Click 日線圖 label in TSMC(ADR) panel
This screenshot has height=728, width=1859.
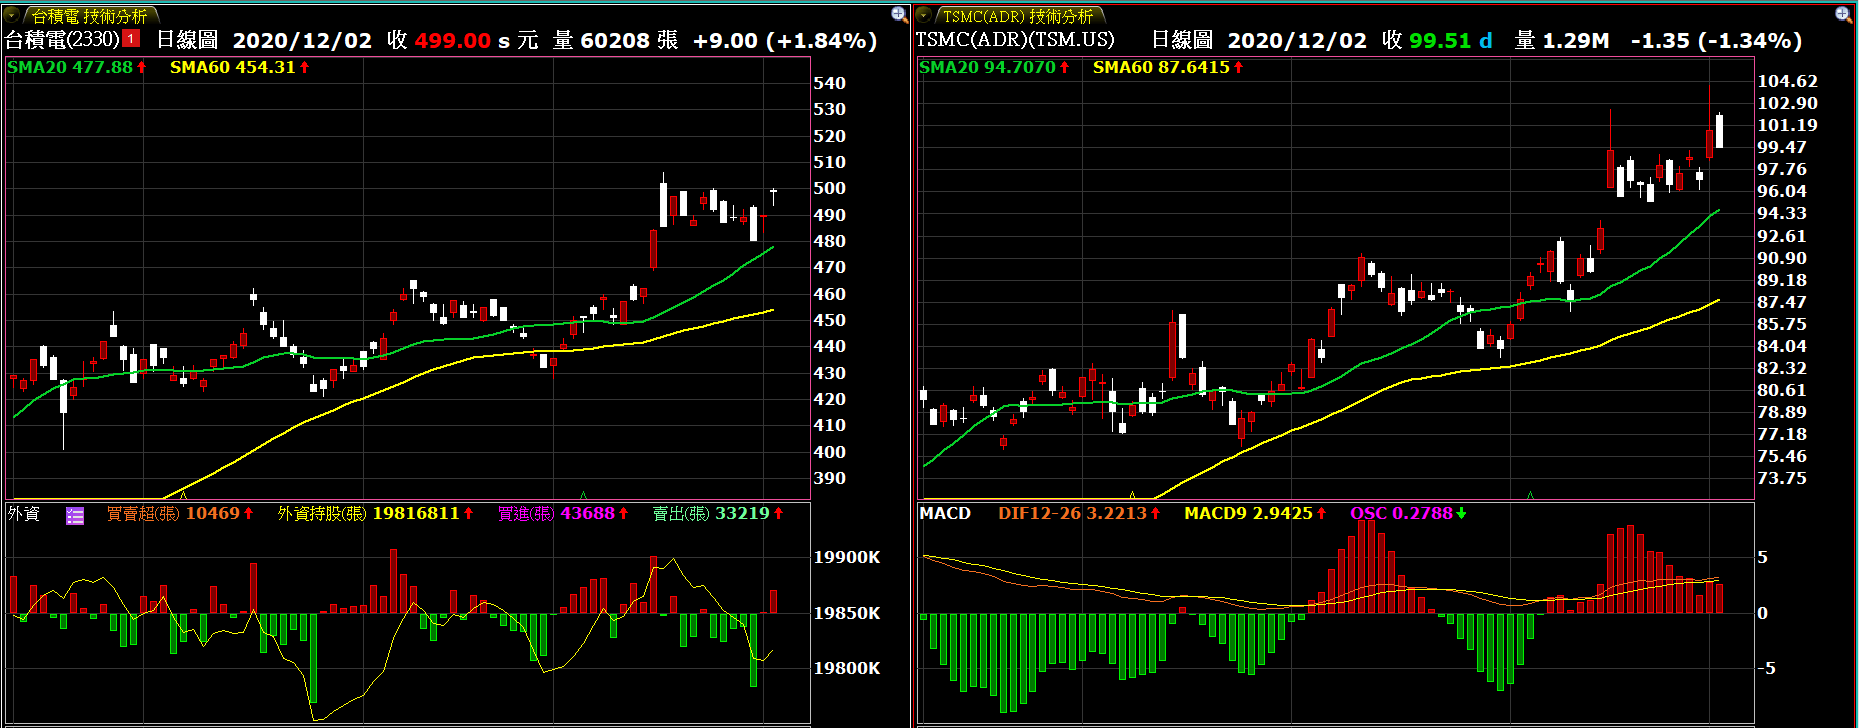1182,40
